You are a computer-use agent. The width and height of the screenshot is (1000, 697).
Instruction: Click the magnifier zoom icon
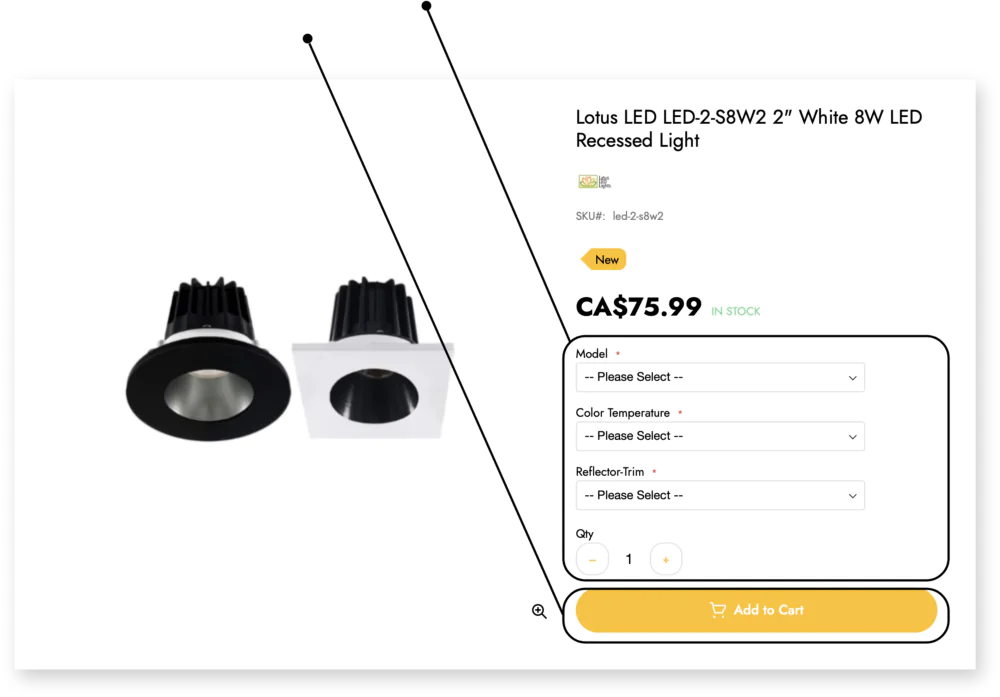tap(539, 611)
